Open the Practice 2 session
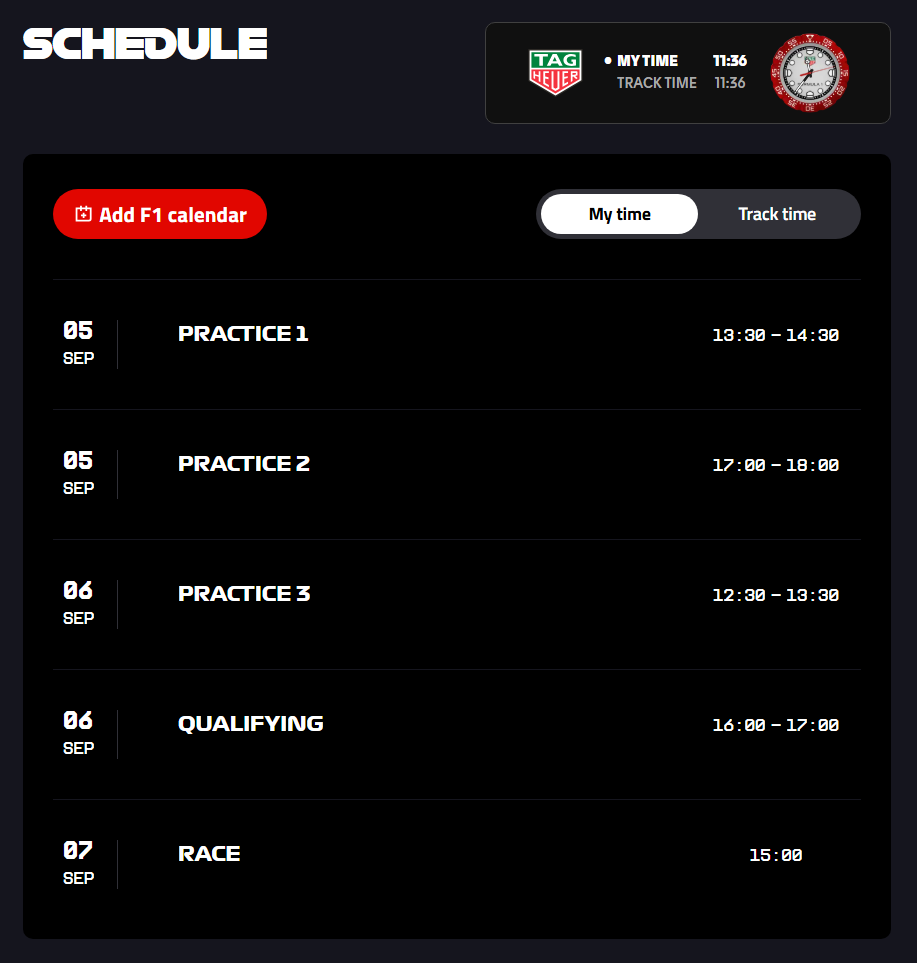Screen dimensions: 917x963 click(x=244, y=464)
